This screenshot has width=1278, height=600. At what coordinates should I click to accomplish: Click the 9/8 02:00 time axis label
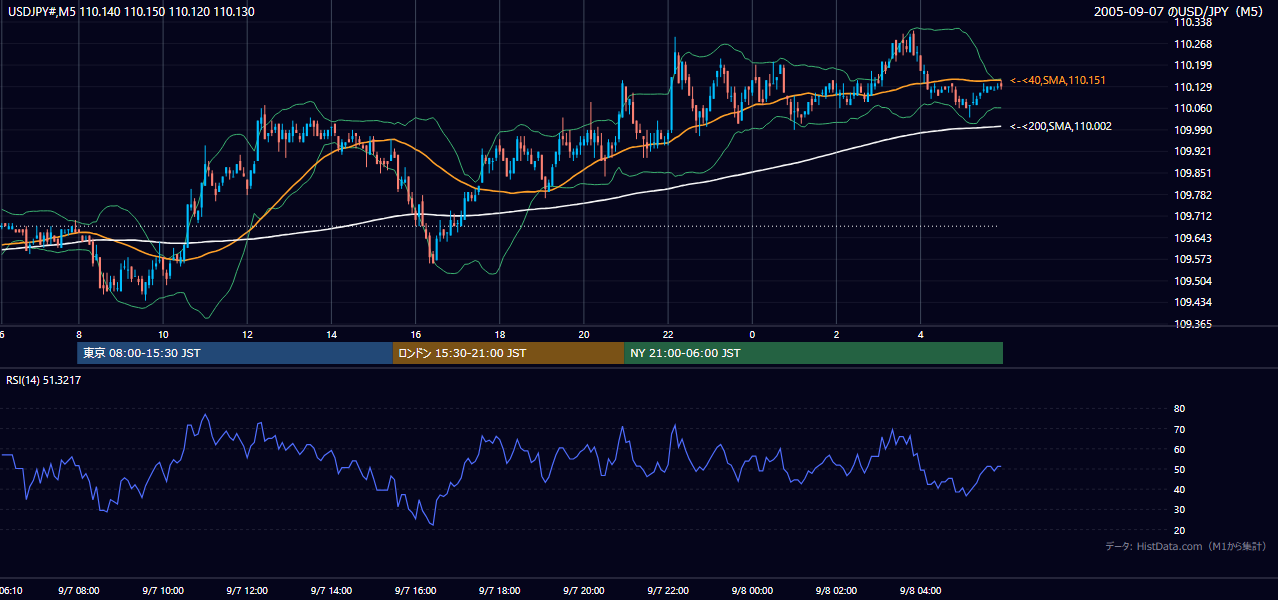pyautogui.click(x=836, y=591)
